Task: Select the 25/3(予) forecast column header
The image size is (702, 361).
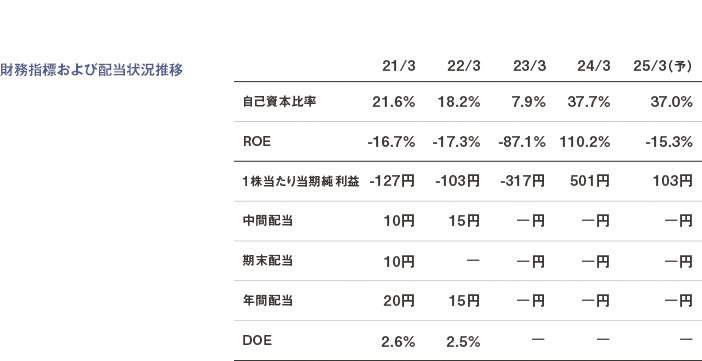Action: [x=663, y=66]
